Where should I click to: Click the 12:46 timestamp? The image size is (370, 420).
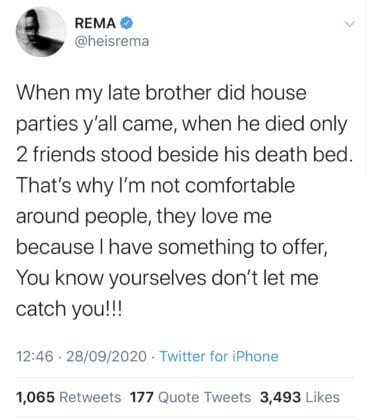click(x=35, y=356)
